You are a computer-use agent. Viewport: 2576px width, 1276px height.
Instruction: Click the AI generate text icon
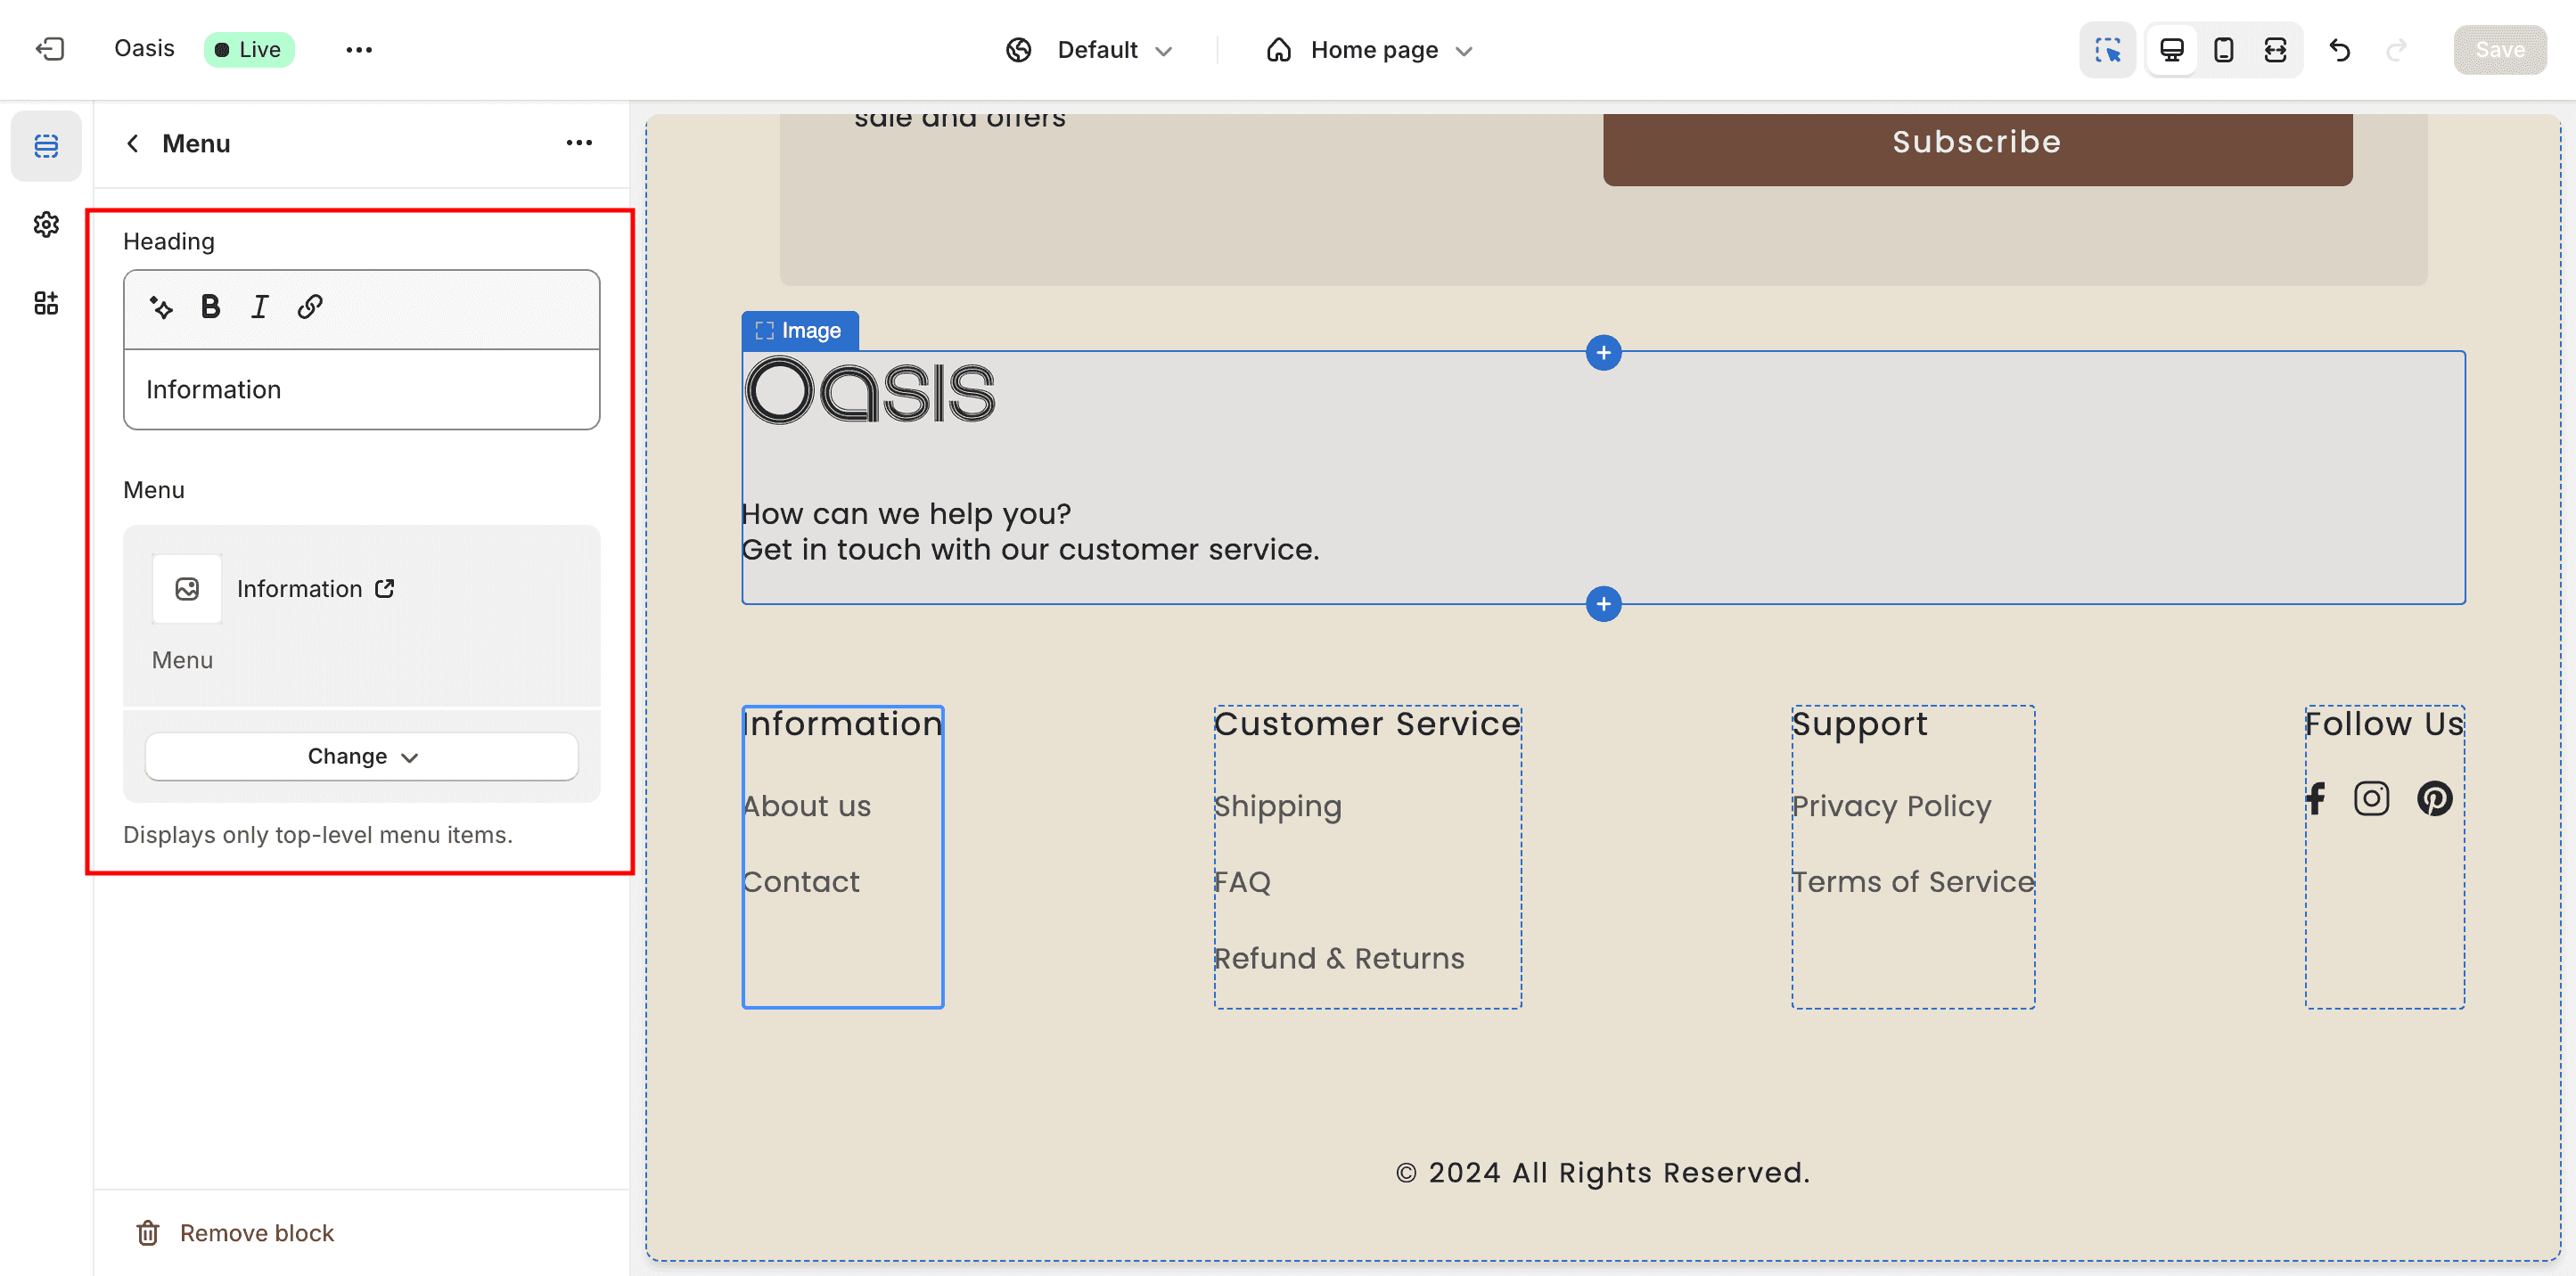[x=161, y=307]
